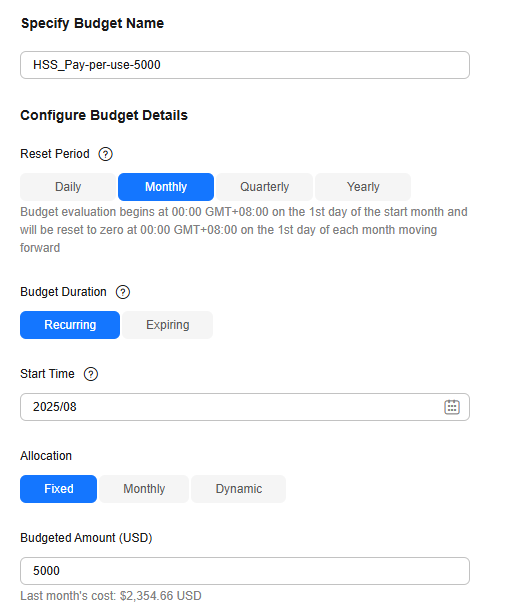Select the Reset Period label text

[x=55, y=154]
